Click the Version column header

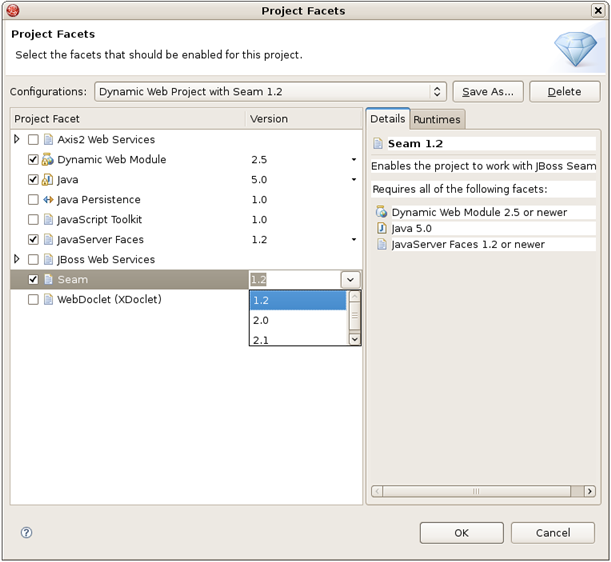(x=269, y=119)
